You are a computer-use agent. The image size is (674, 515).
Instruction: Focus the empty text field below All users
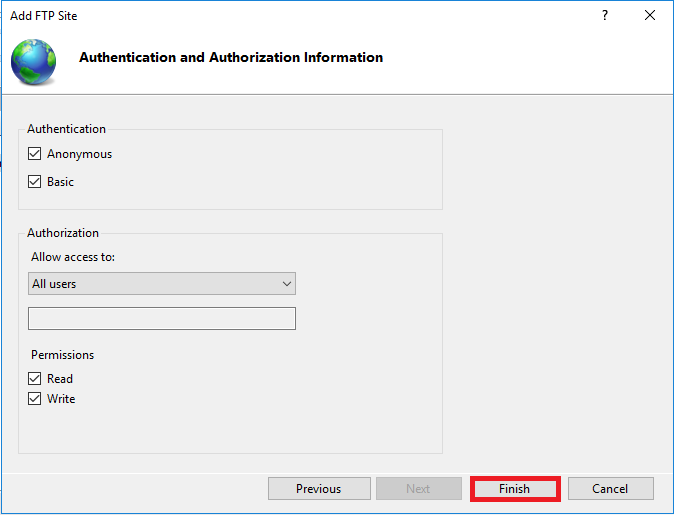click(x=162, y=319)
